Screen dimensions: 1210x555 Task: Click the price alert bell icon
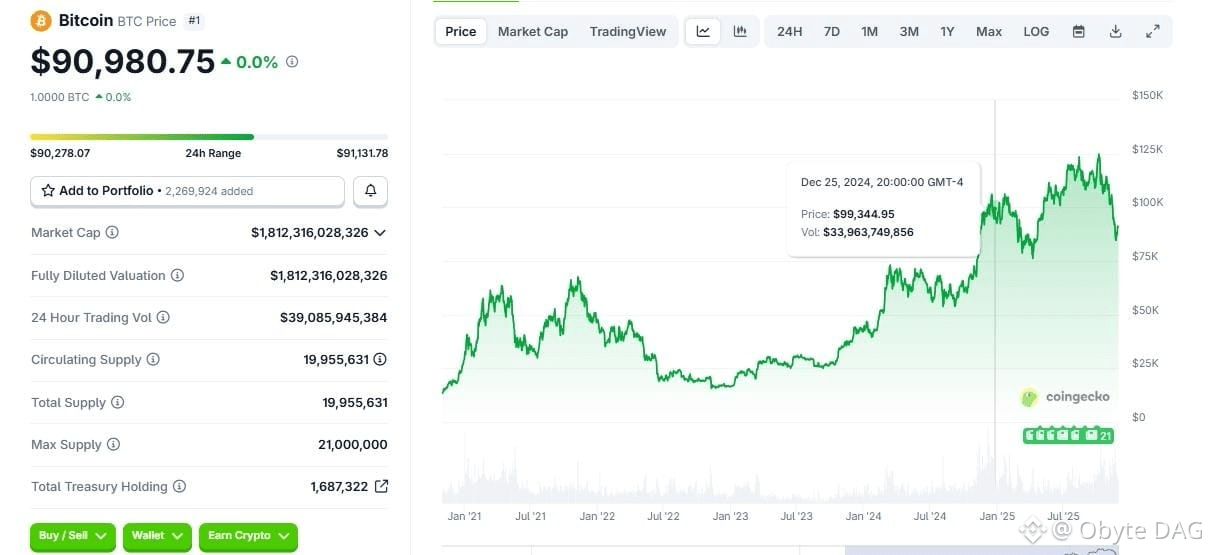(370, 191)
